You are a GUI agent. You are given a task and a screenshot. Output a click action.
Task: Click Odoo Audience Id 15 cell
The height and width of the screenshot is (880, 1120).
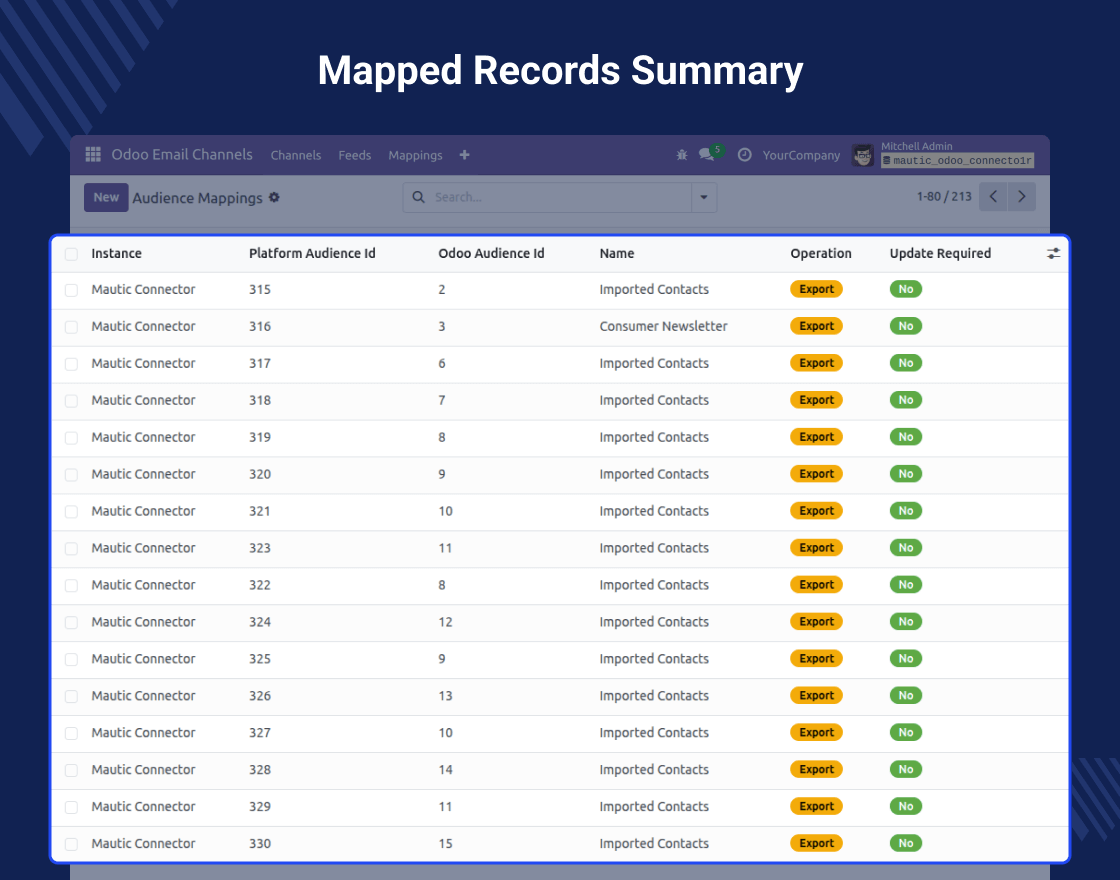pyautogui.click(x=446, y=844)
